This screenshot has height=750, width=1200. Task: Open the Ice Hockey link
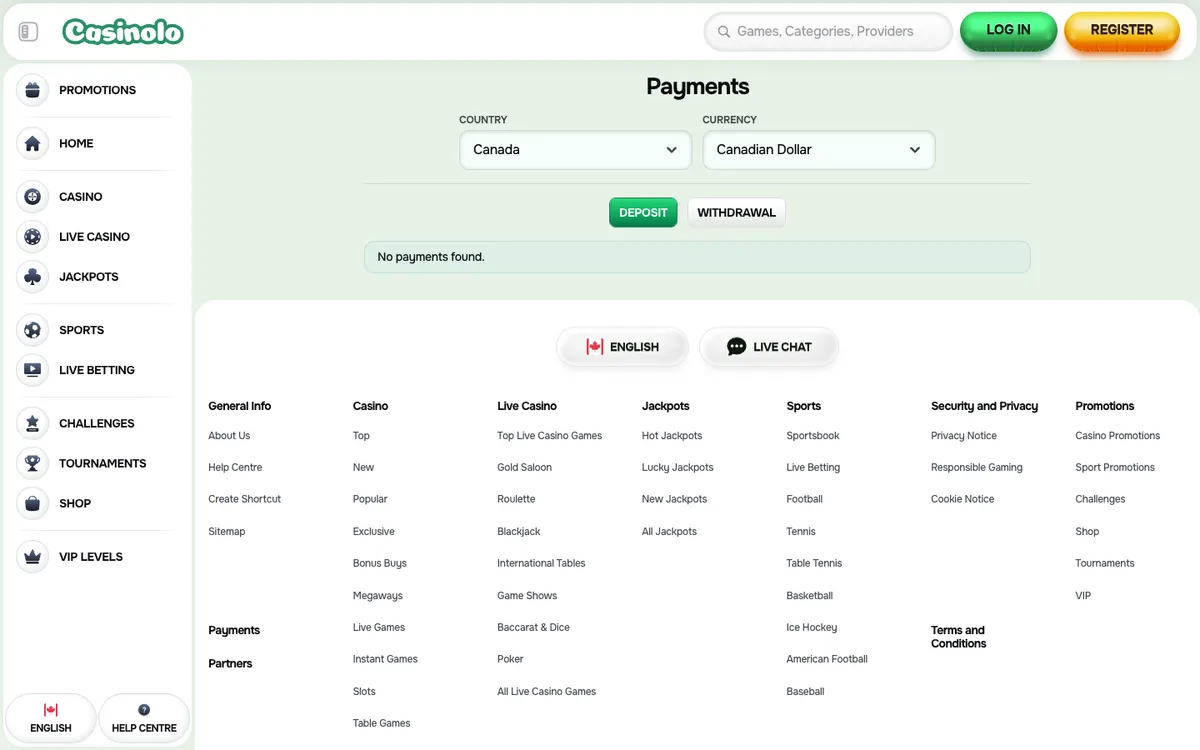(812, 628)
